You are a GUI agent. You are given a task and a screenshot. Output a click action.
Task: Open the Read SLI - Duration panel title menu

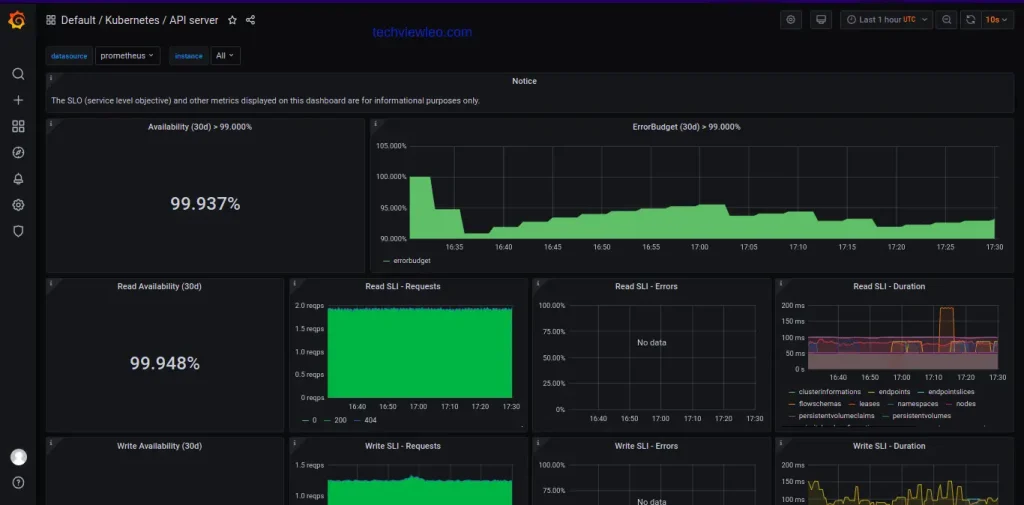(889, 286)
